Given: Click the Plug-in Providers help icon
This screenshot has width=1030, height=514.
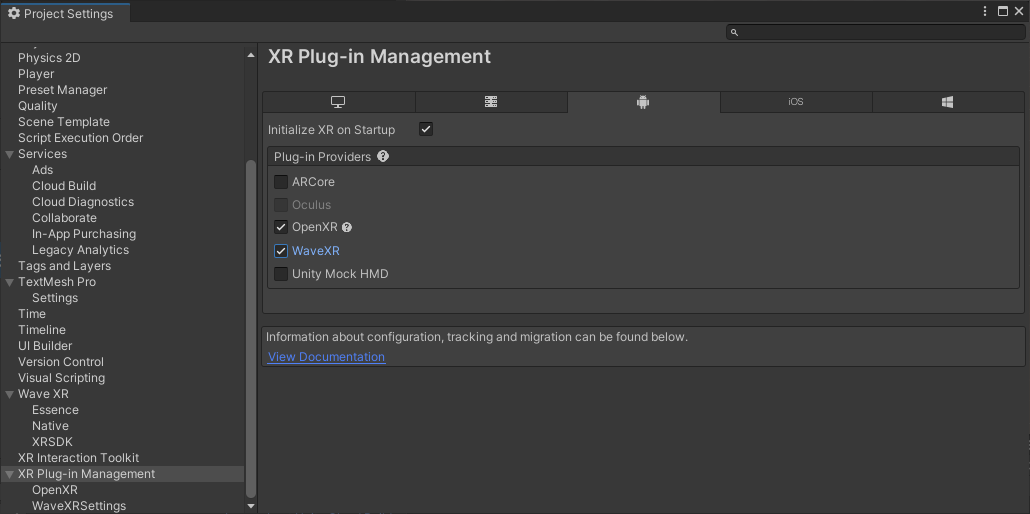Looking at the screenshot, I should pyautogui.click(x=383, y=157).
